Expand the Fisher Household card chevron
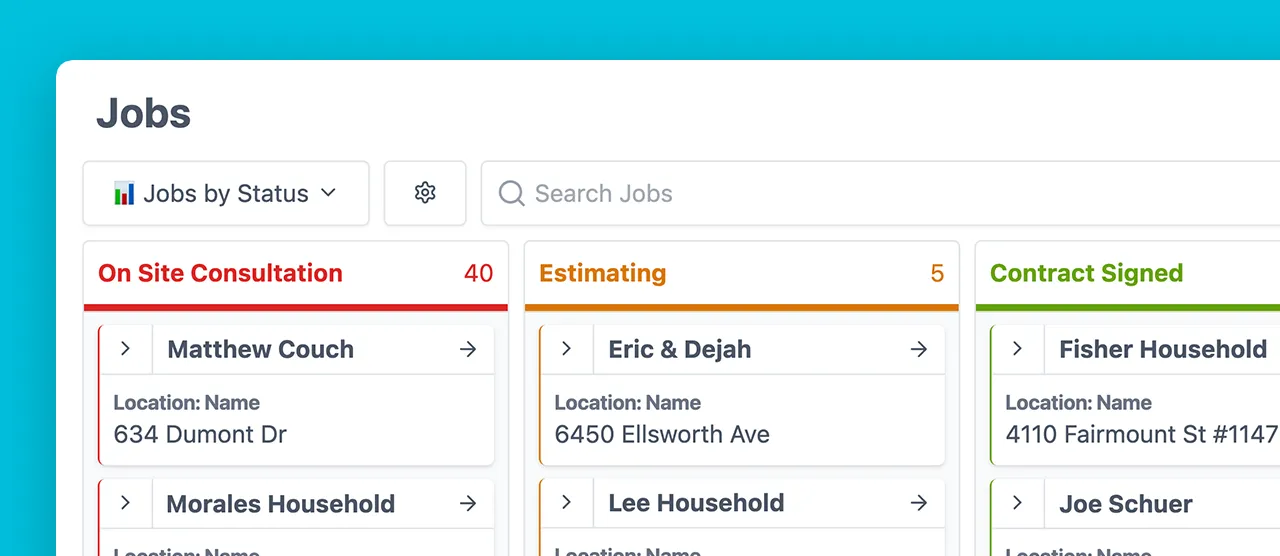 click(x=1018, y=349)
